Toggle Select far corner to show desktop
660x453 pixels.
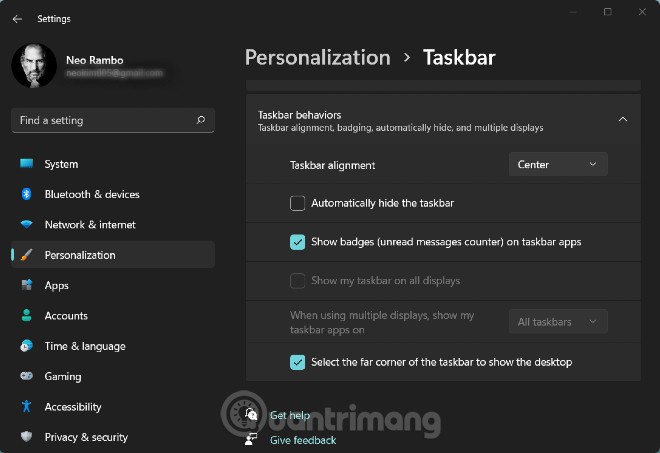point(298,362)
